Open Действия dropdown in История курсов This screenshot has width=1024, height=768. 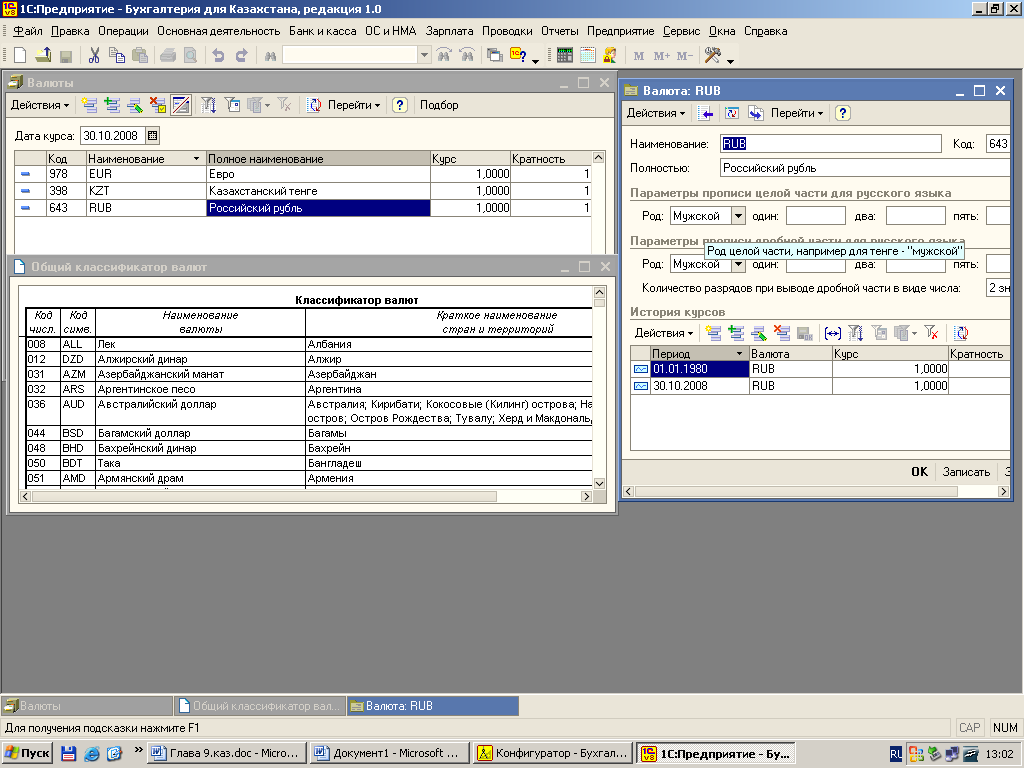click(664, 333)
